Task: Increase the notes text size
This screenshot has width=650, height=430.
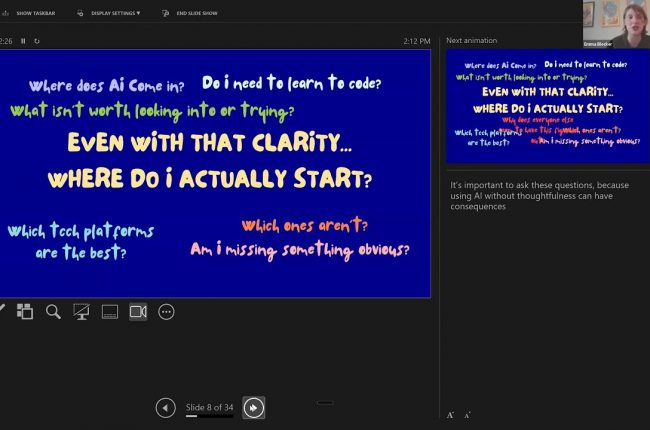Action: [451, 414]
